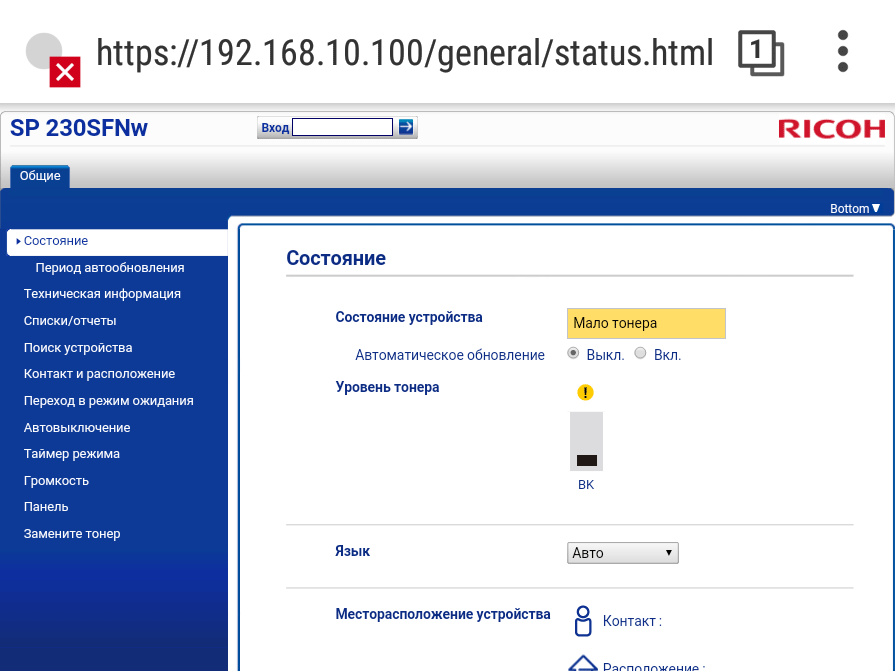Open Громкость settings in sidebar

tap(56, 480)
